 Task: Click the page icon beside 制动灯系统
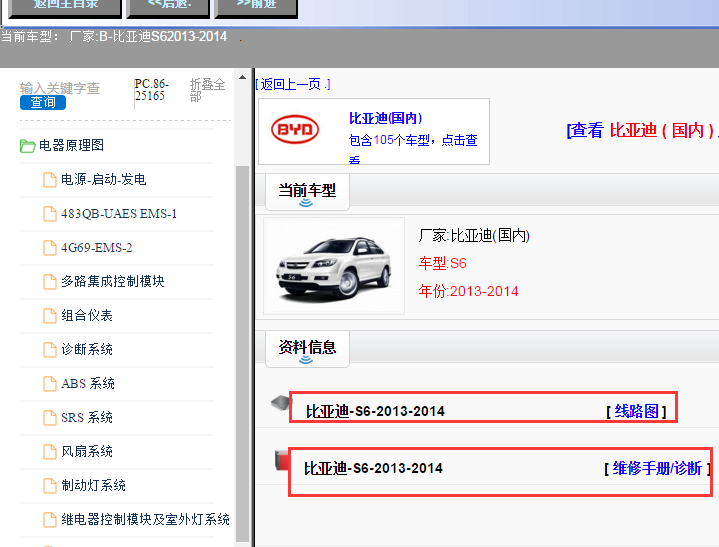pyautogui.click(x=50, y=486)
